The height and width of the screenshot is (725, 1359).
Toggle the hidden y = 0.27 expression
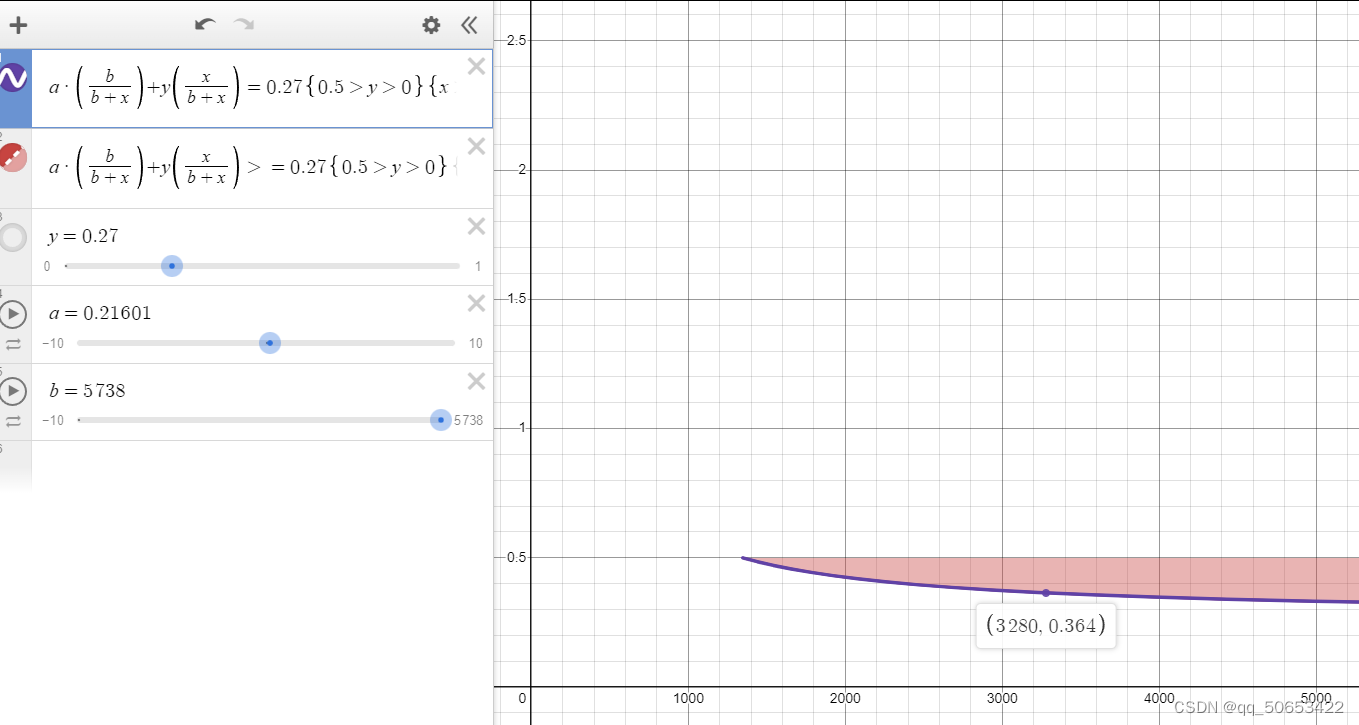coord(12,237)
